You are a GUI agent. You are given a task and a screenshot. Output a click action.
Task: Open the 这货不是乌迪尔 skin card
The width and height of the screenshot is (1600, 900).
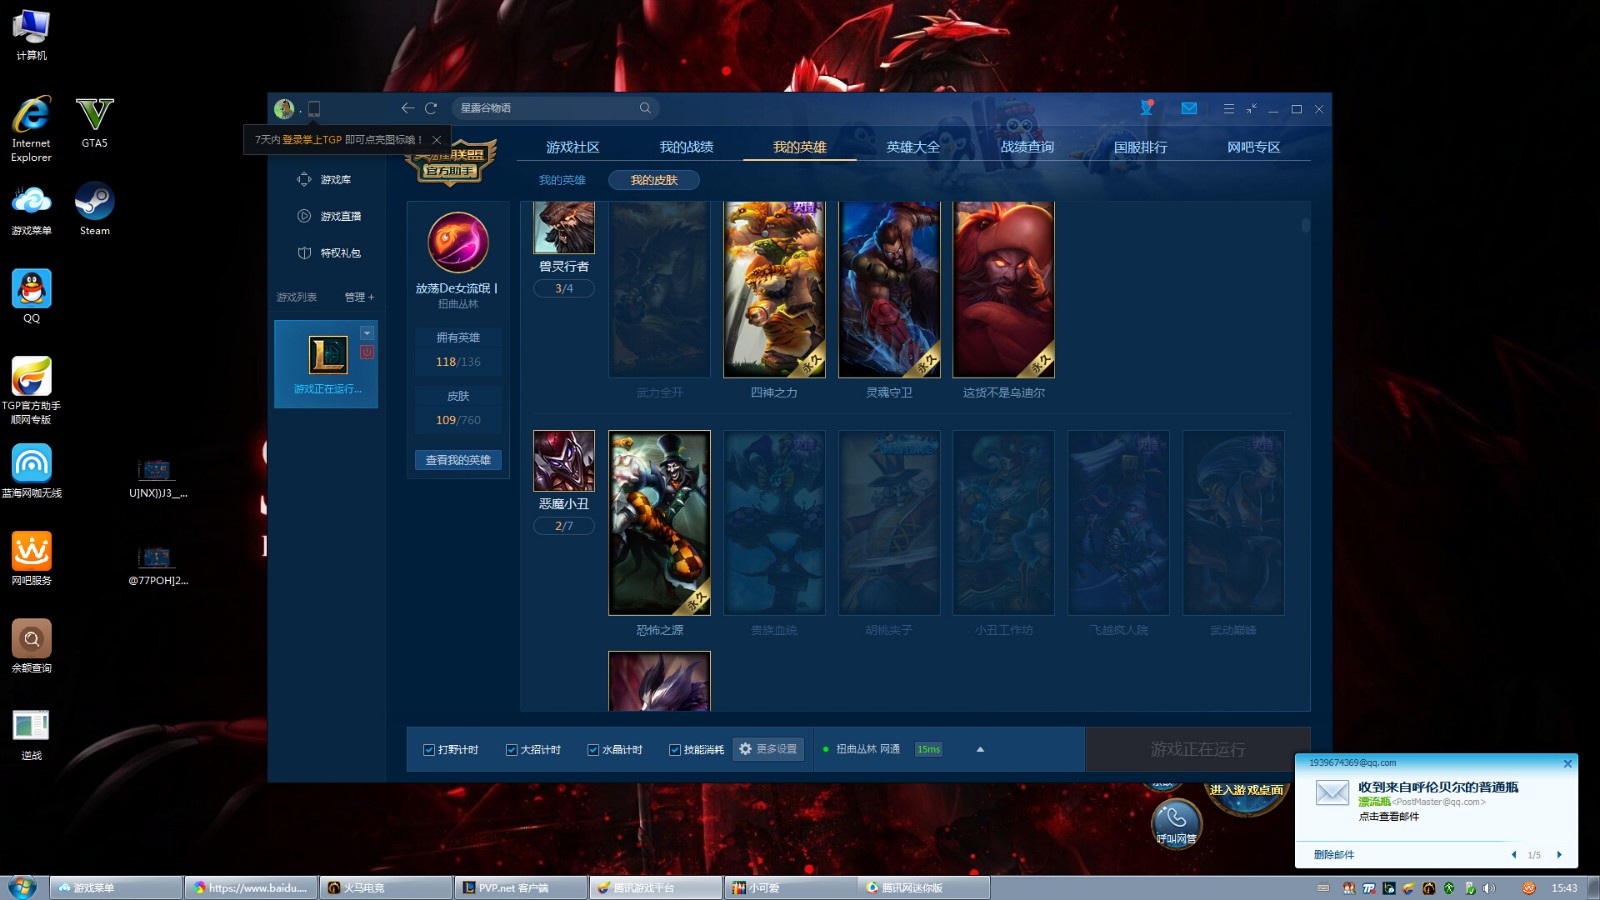1004,290
